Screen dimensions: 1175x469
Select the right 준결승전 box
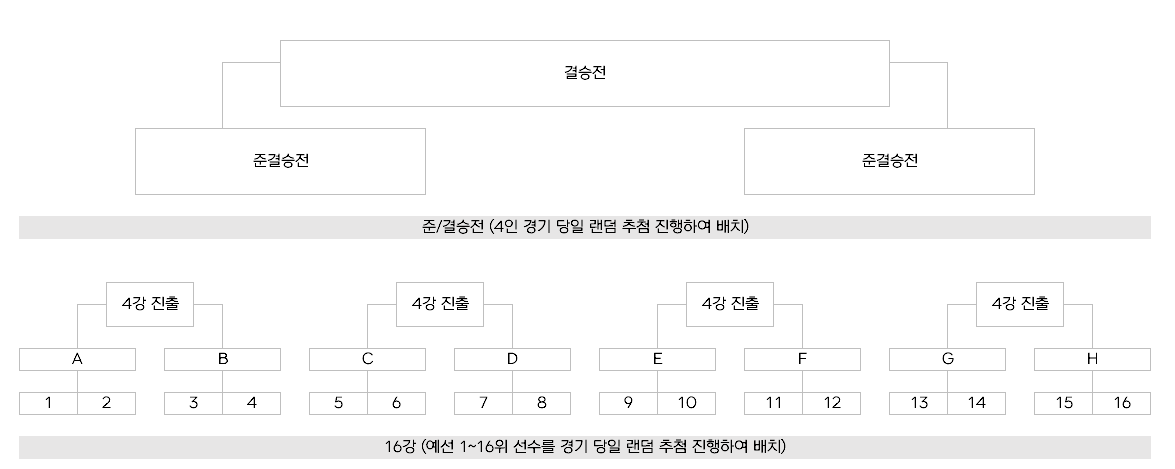click(x=889, y=161)
